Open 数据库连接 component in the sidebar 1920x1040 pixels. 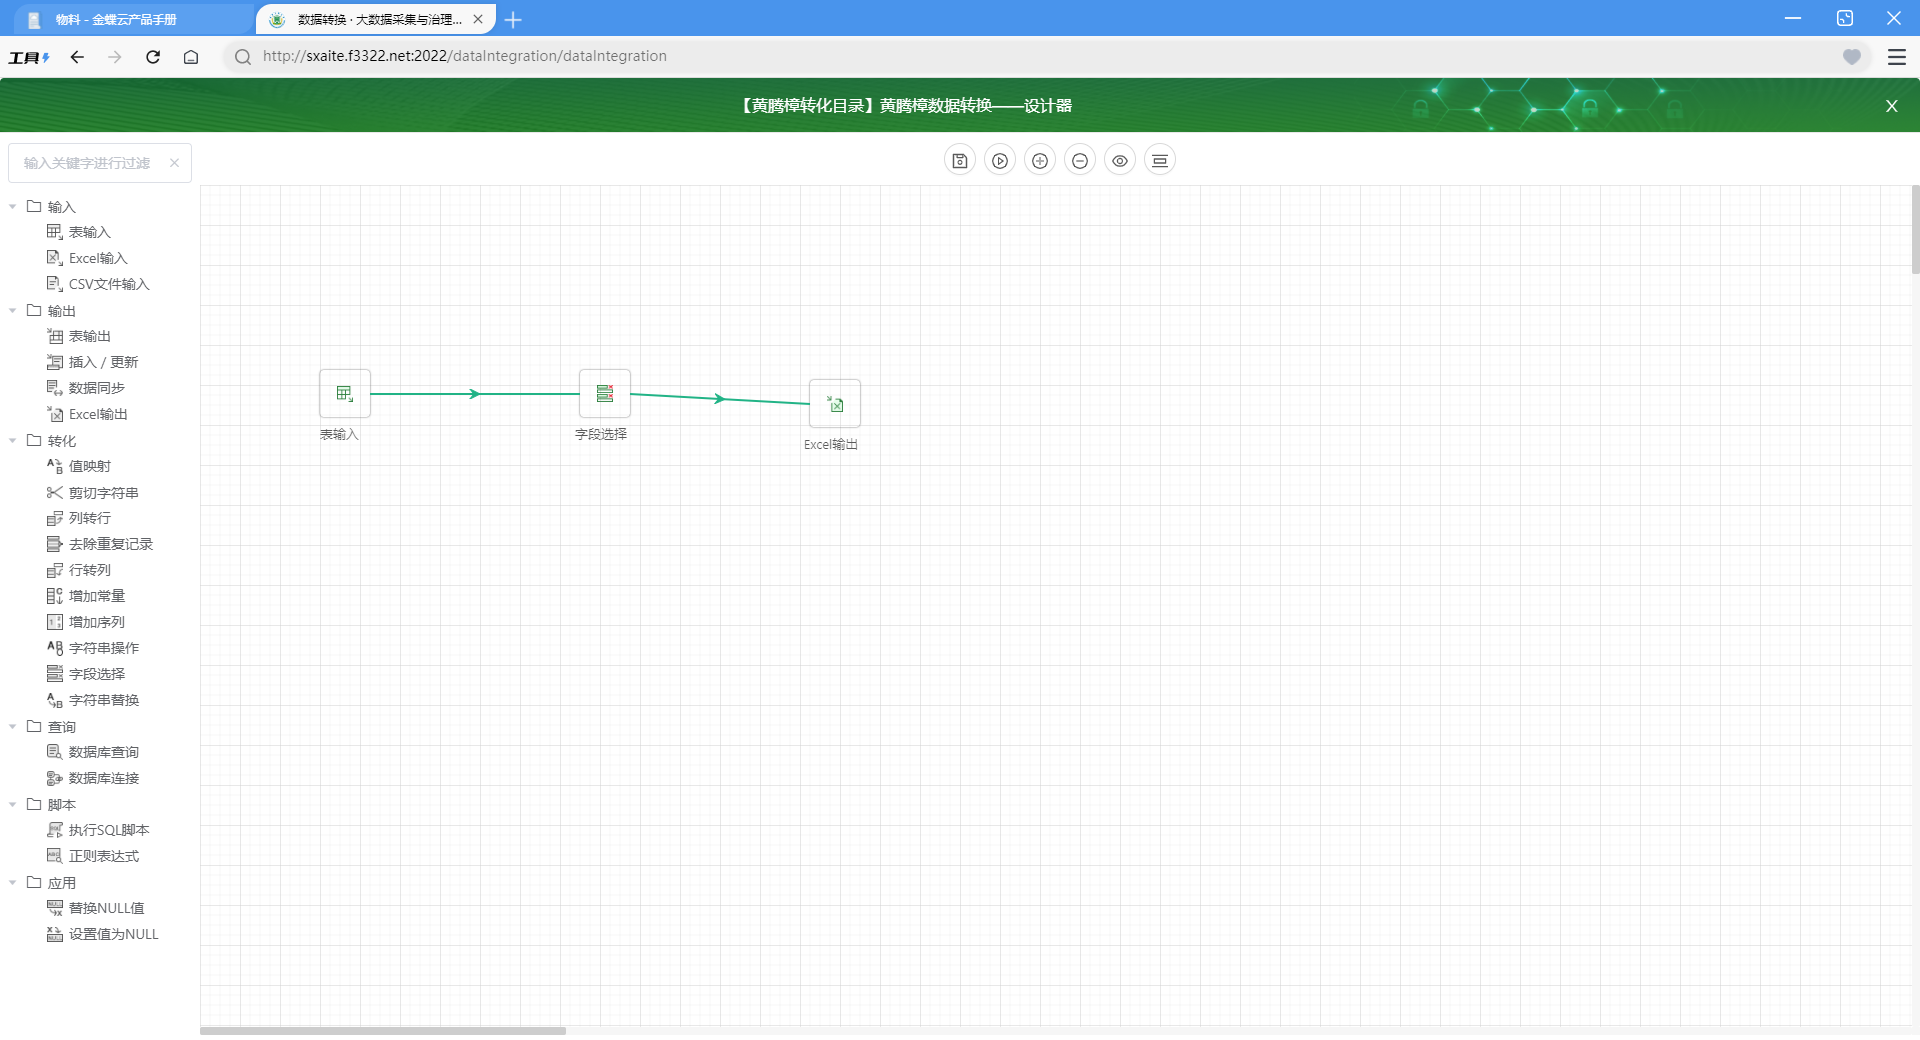pos(93,778)
